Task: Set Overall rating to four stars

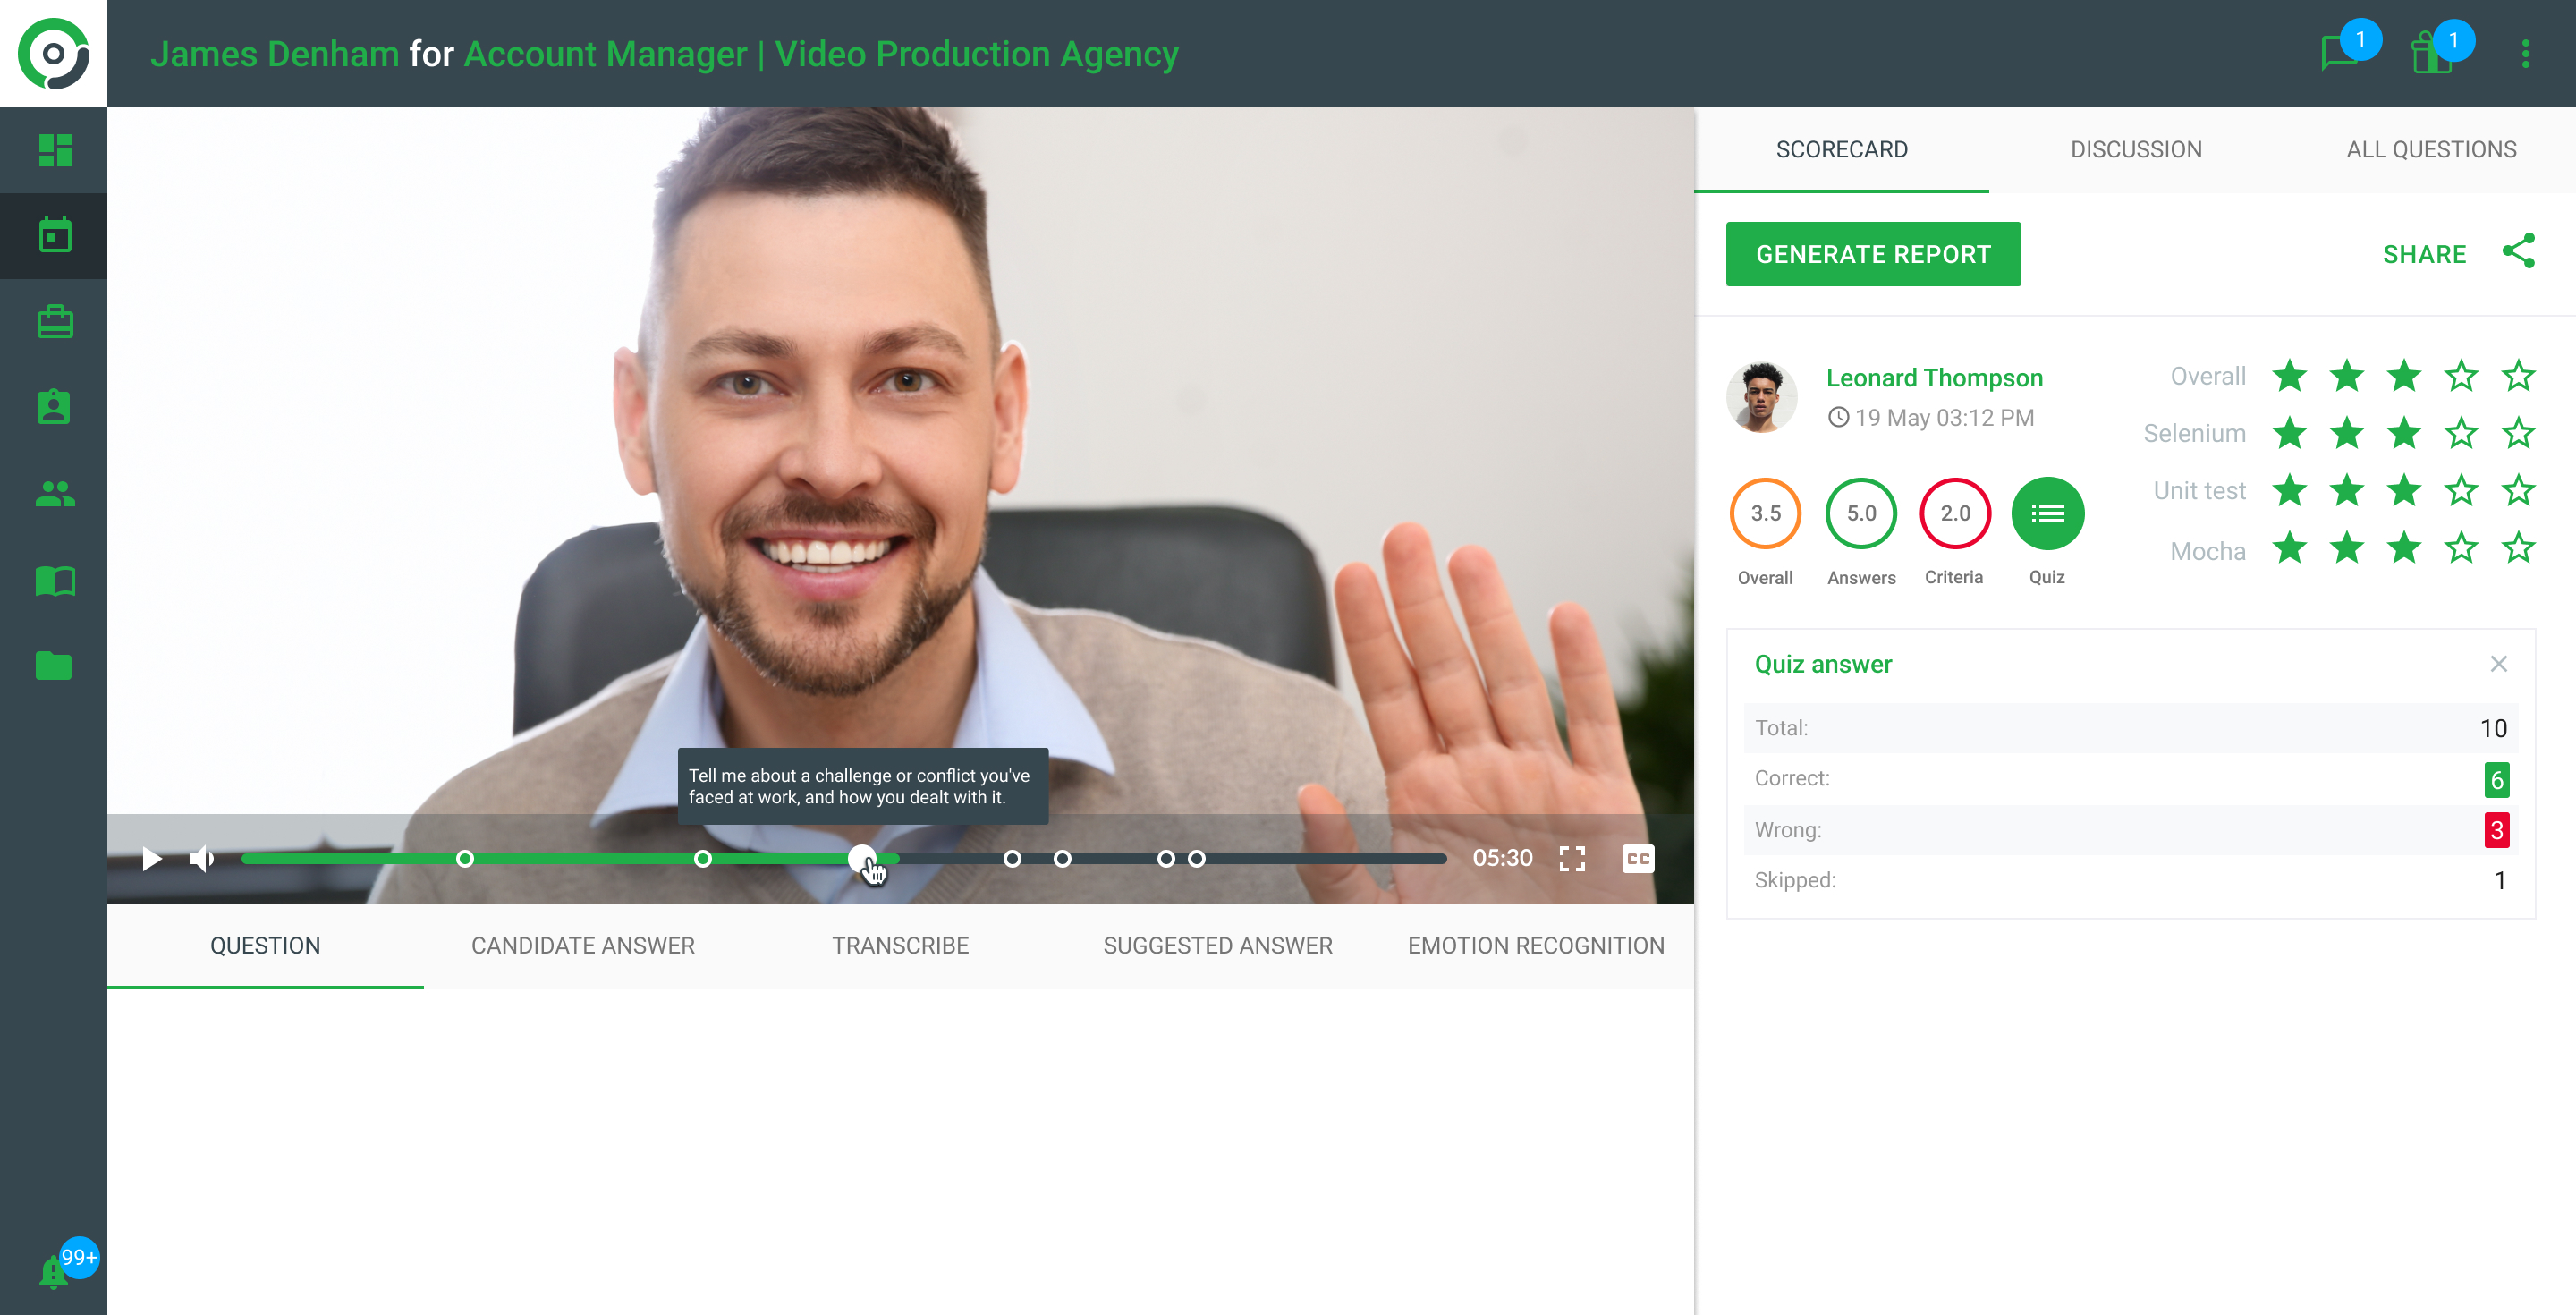Action: pyautogui.click(x=2460, y=377)
